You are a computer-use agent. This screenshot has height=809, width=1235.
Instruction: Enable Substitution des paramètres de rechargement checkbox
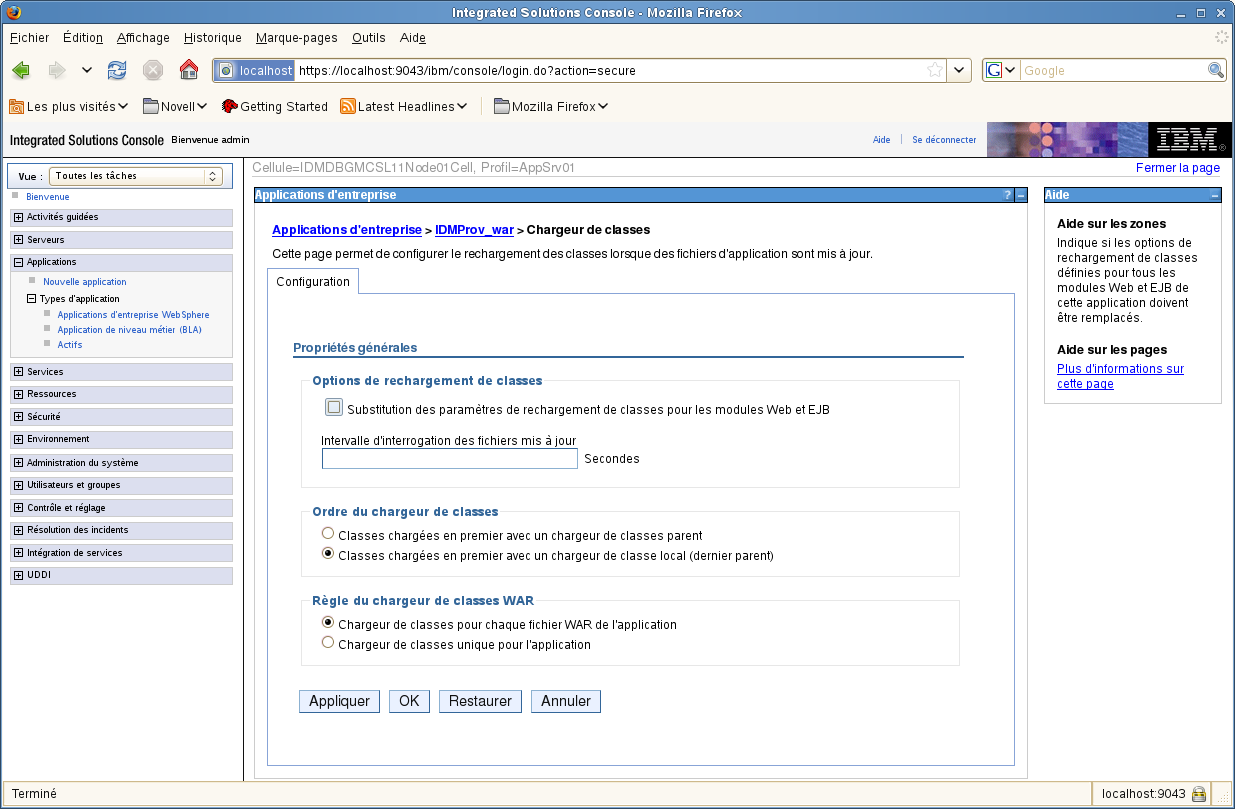(x=334, y=408)
